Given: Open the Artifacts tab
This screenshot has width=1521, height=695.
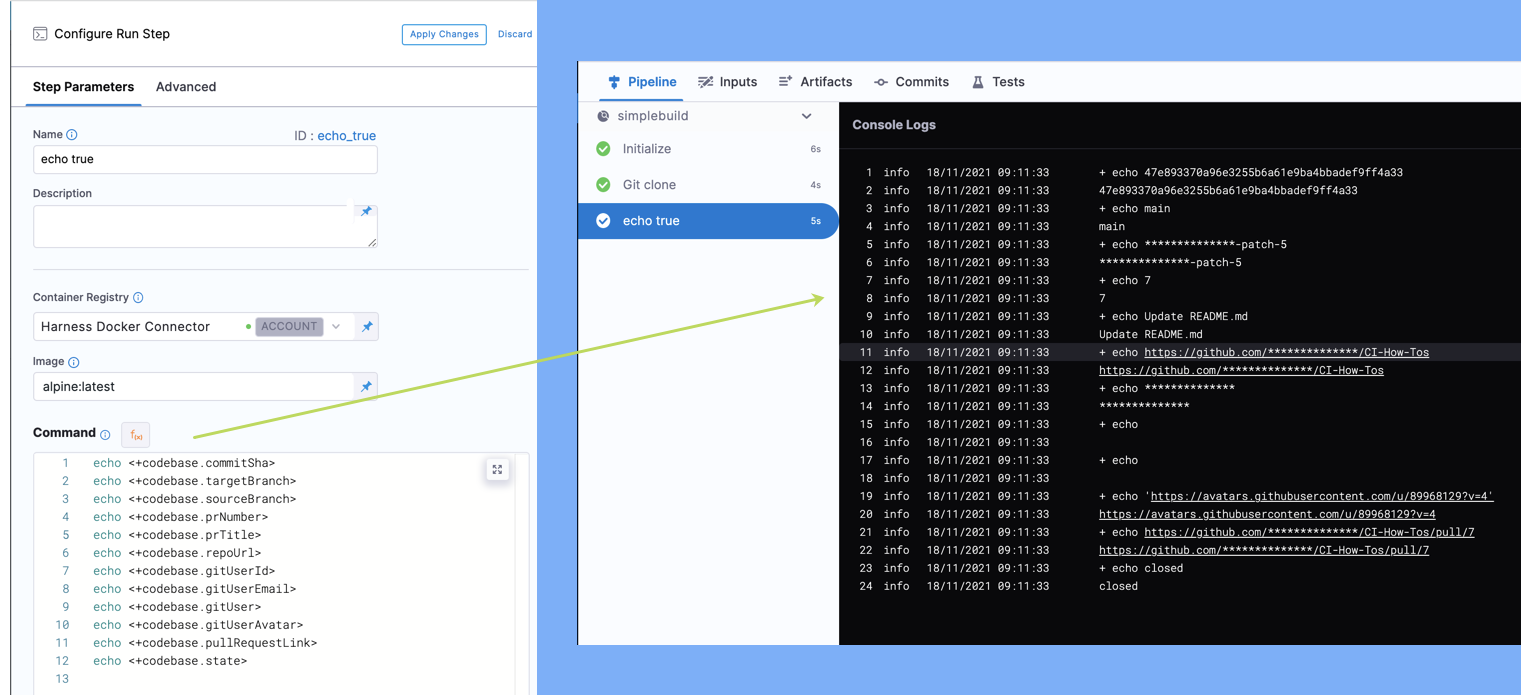Looking at the screenshot, I should pos(815,82).
